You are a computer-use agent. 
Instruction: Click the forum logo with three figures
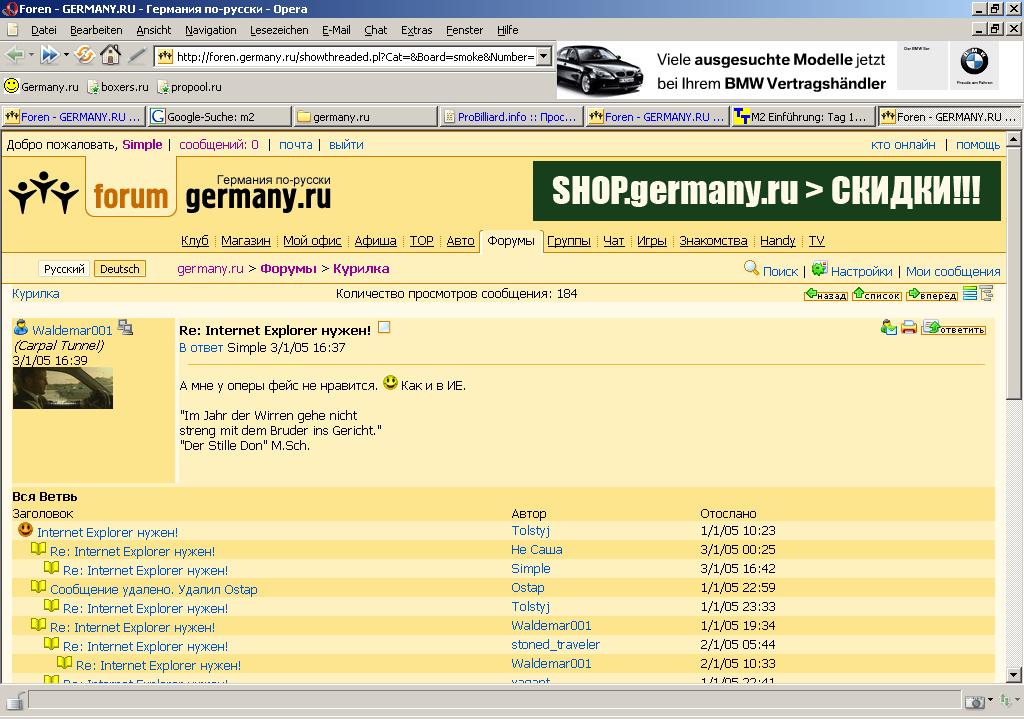pos(44,193)
